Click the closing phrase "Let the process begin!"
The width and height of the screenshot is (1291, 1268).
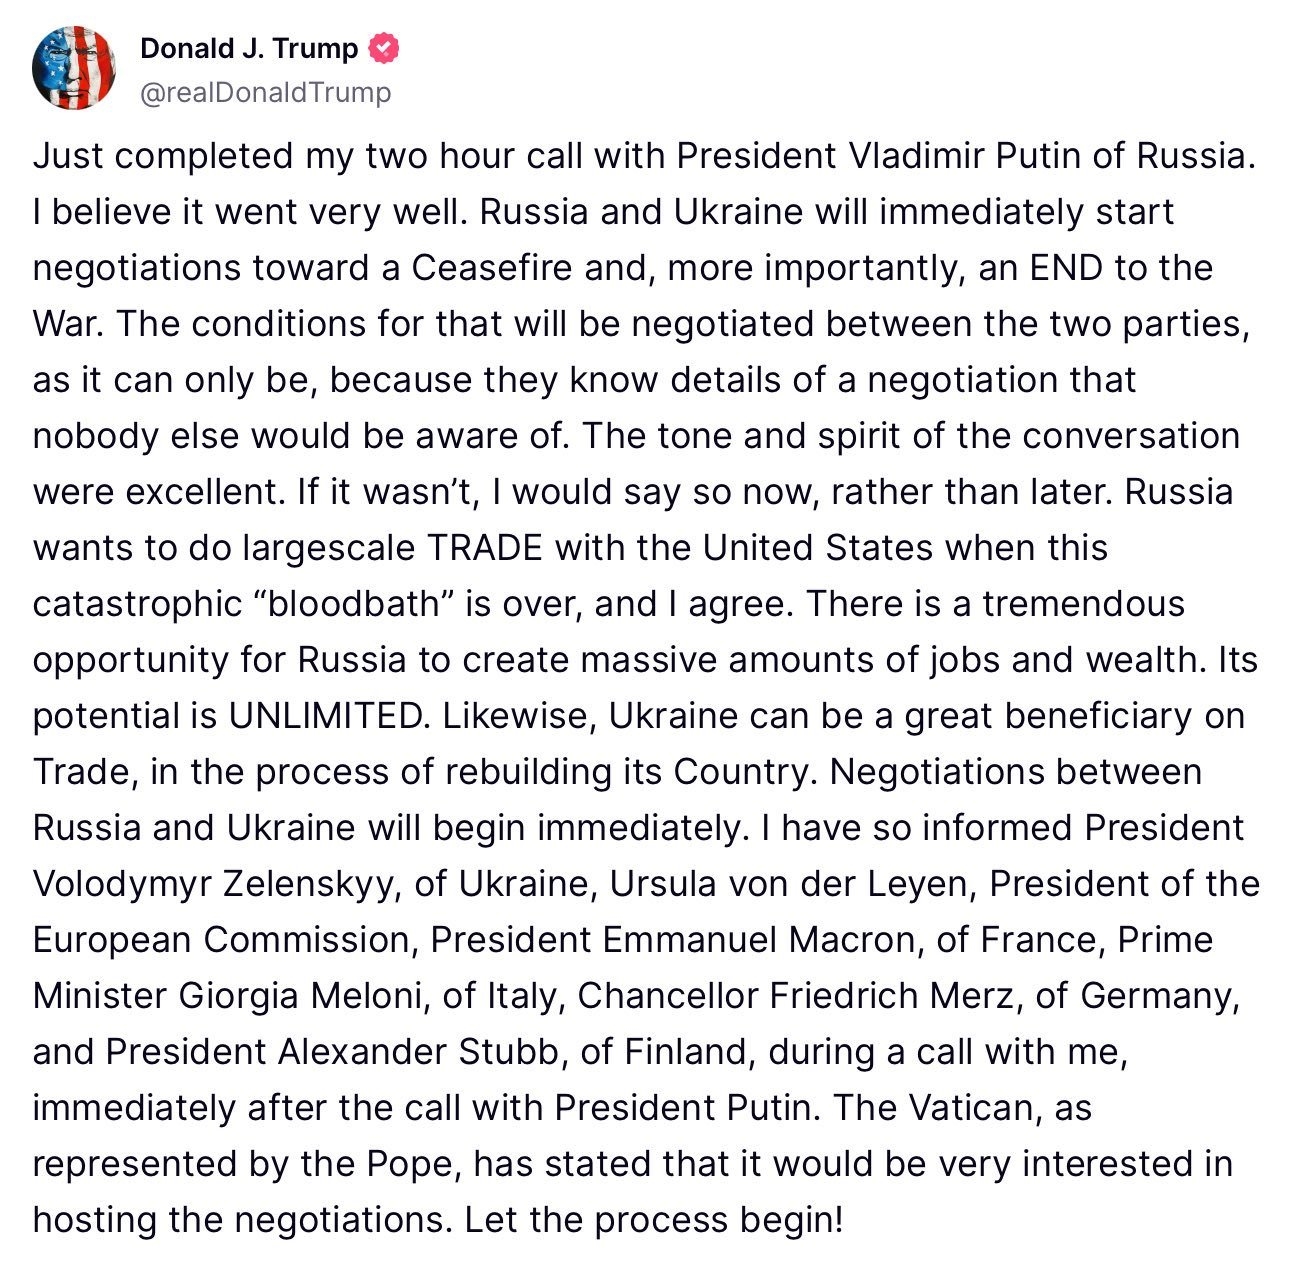click(x=654, y=1220)
